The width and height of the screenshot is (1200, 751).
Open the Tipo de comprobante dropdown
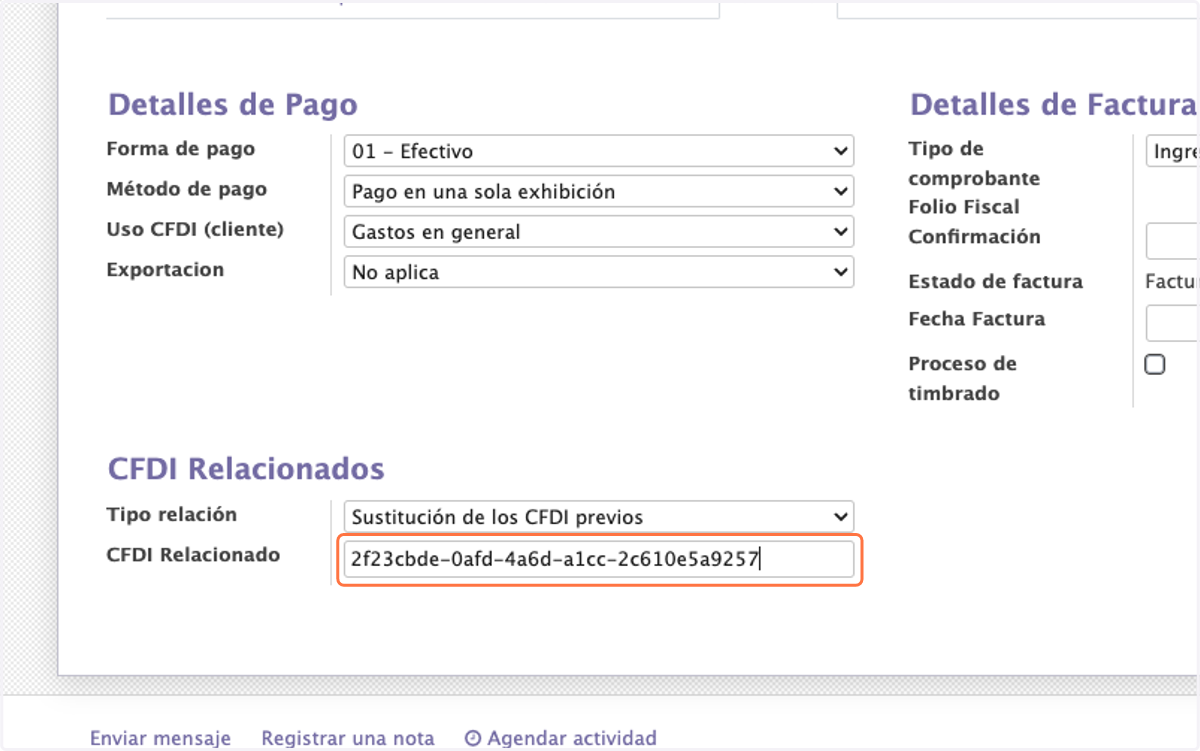click(x=1172, y=151)
